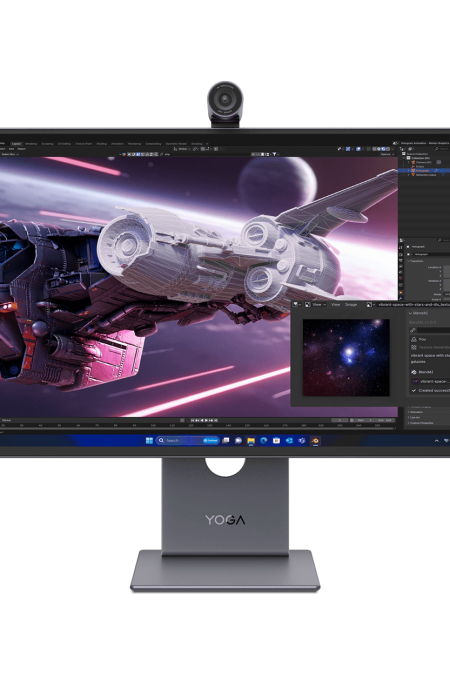Toggle viewport overlays

click(x=358, y=149)
